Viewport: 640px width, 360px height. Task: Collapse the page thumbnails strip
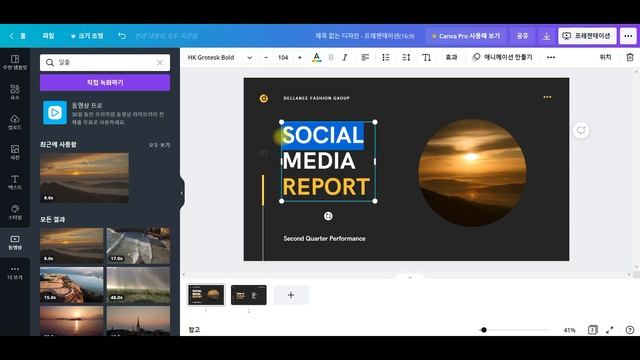(410, 277)
